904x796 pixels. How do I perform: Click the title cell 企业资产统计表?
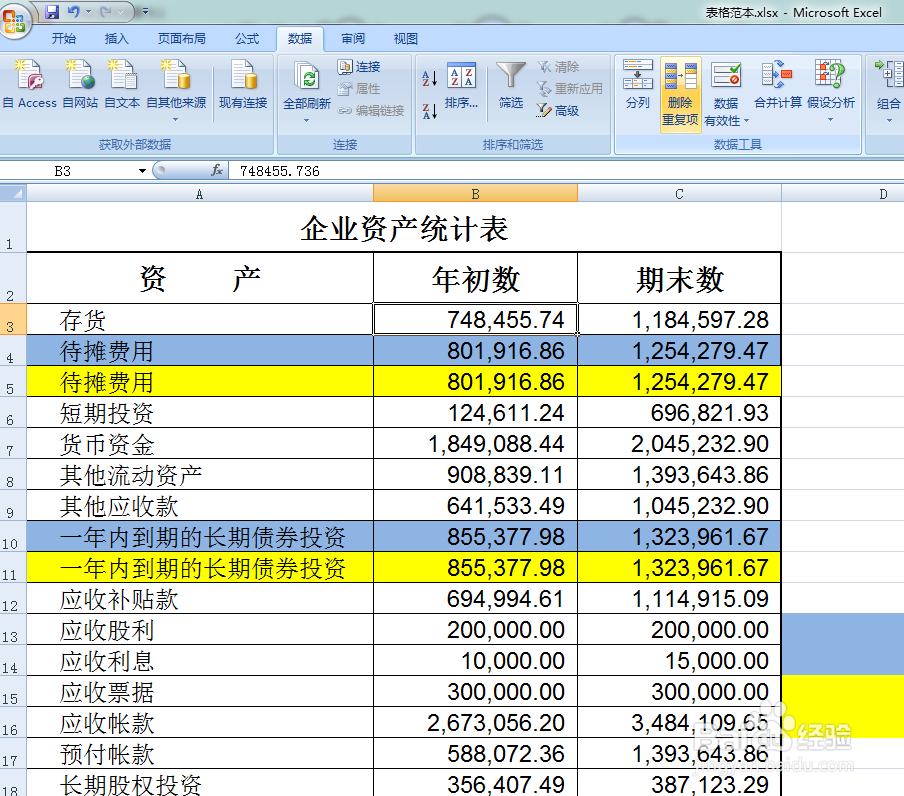click(x=404, y=227)
